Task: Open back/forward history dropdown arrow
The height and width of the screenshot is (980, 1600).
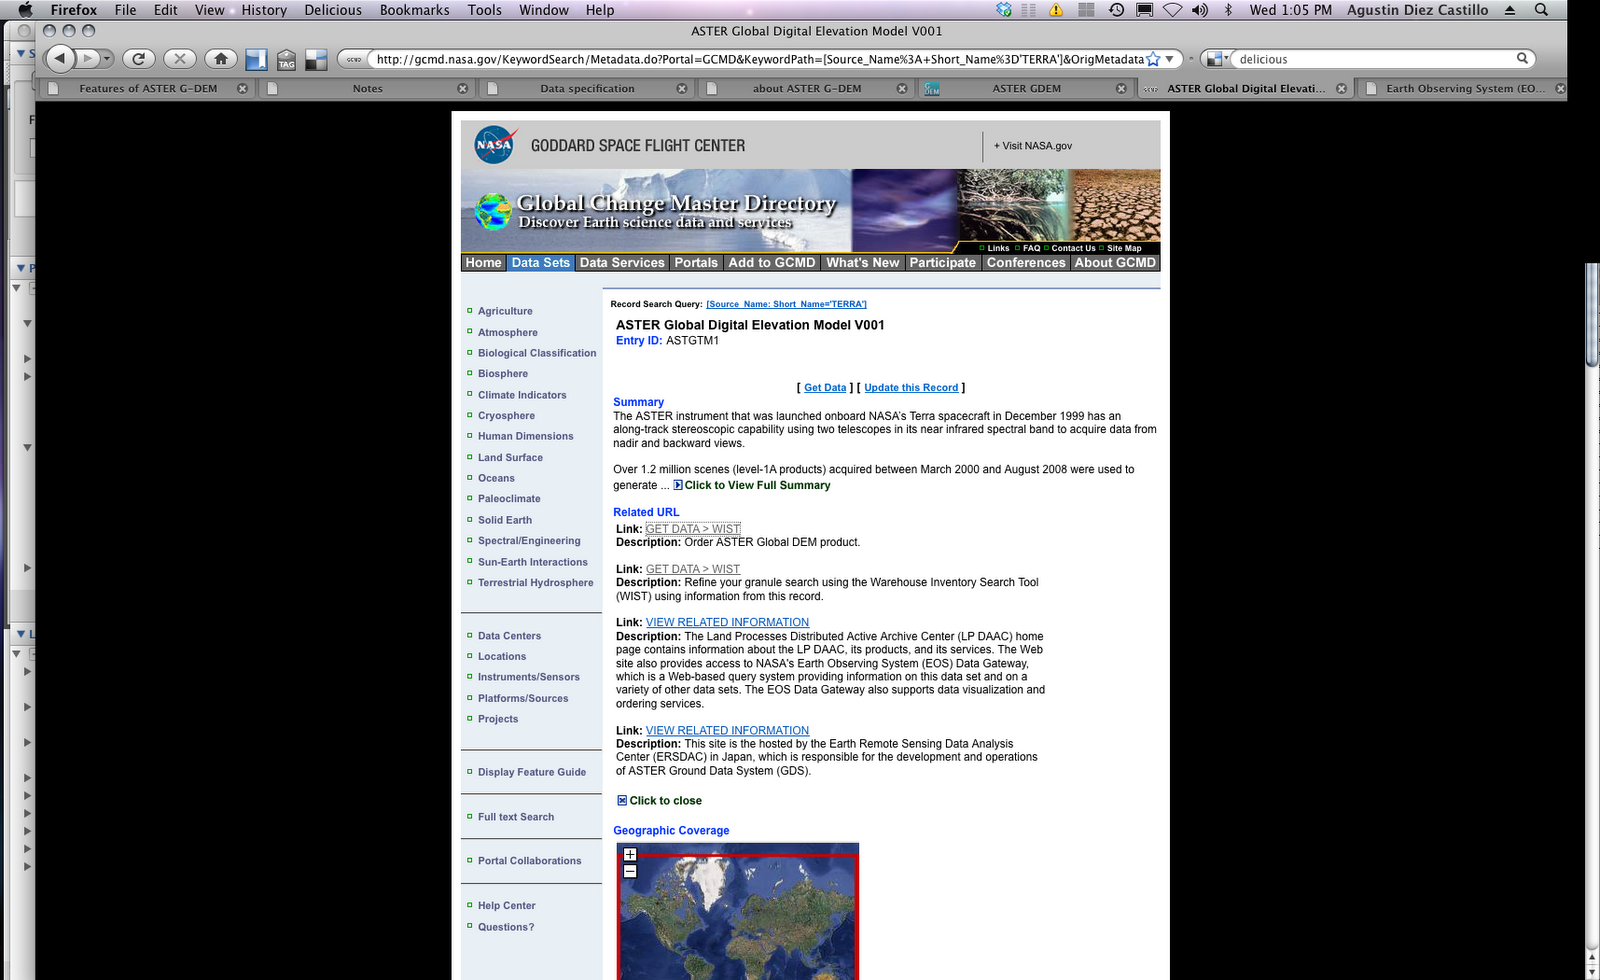Action: tap(106, 59)
